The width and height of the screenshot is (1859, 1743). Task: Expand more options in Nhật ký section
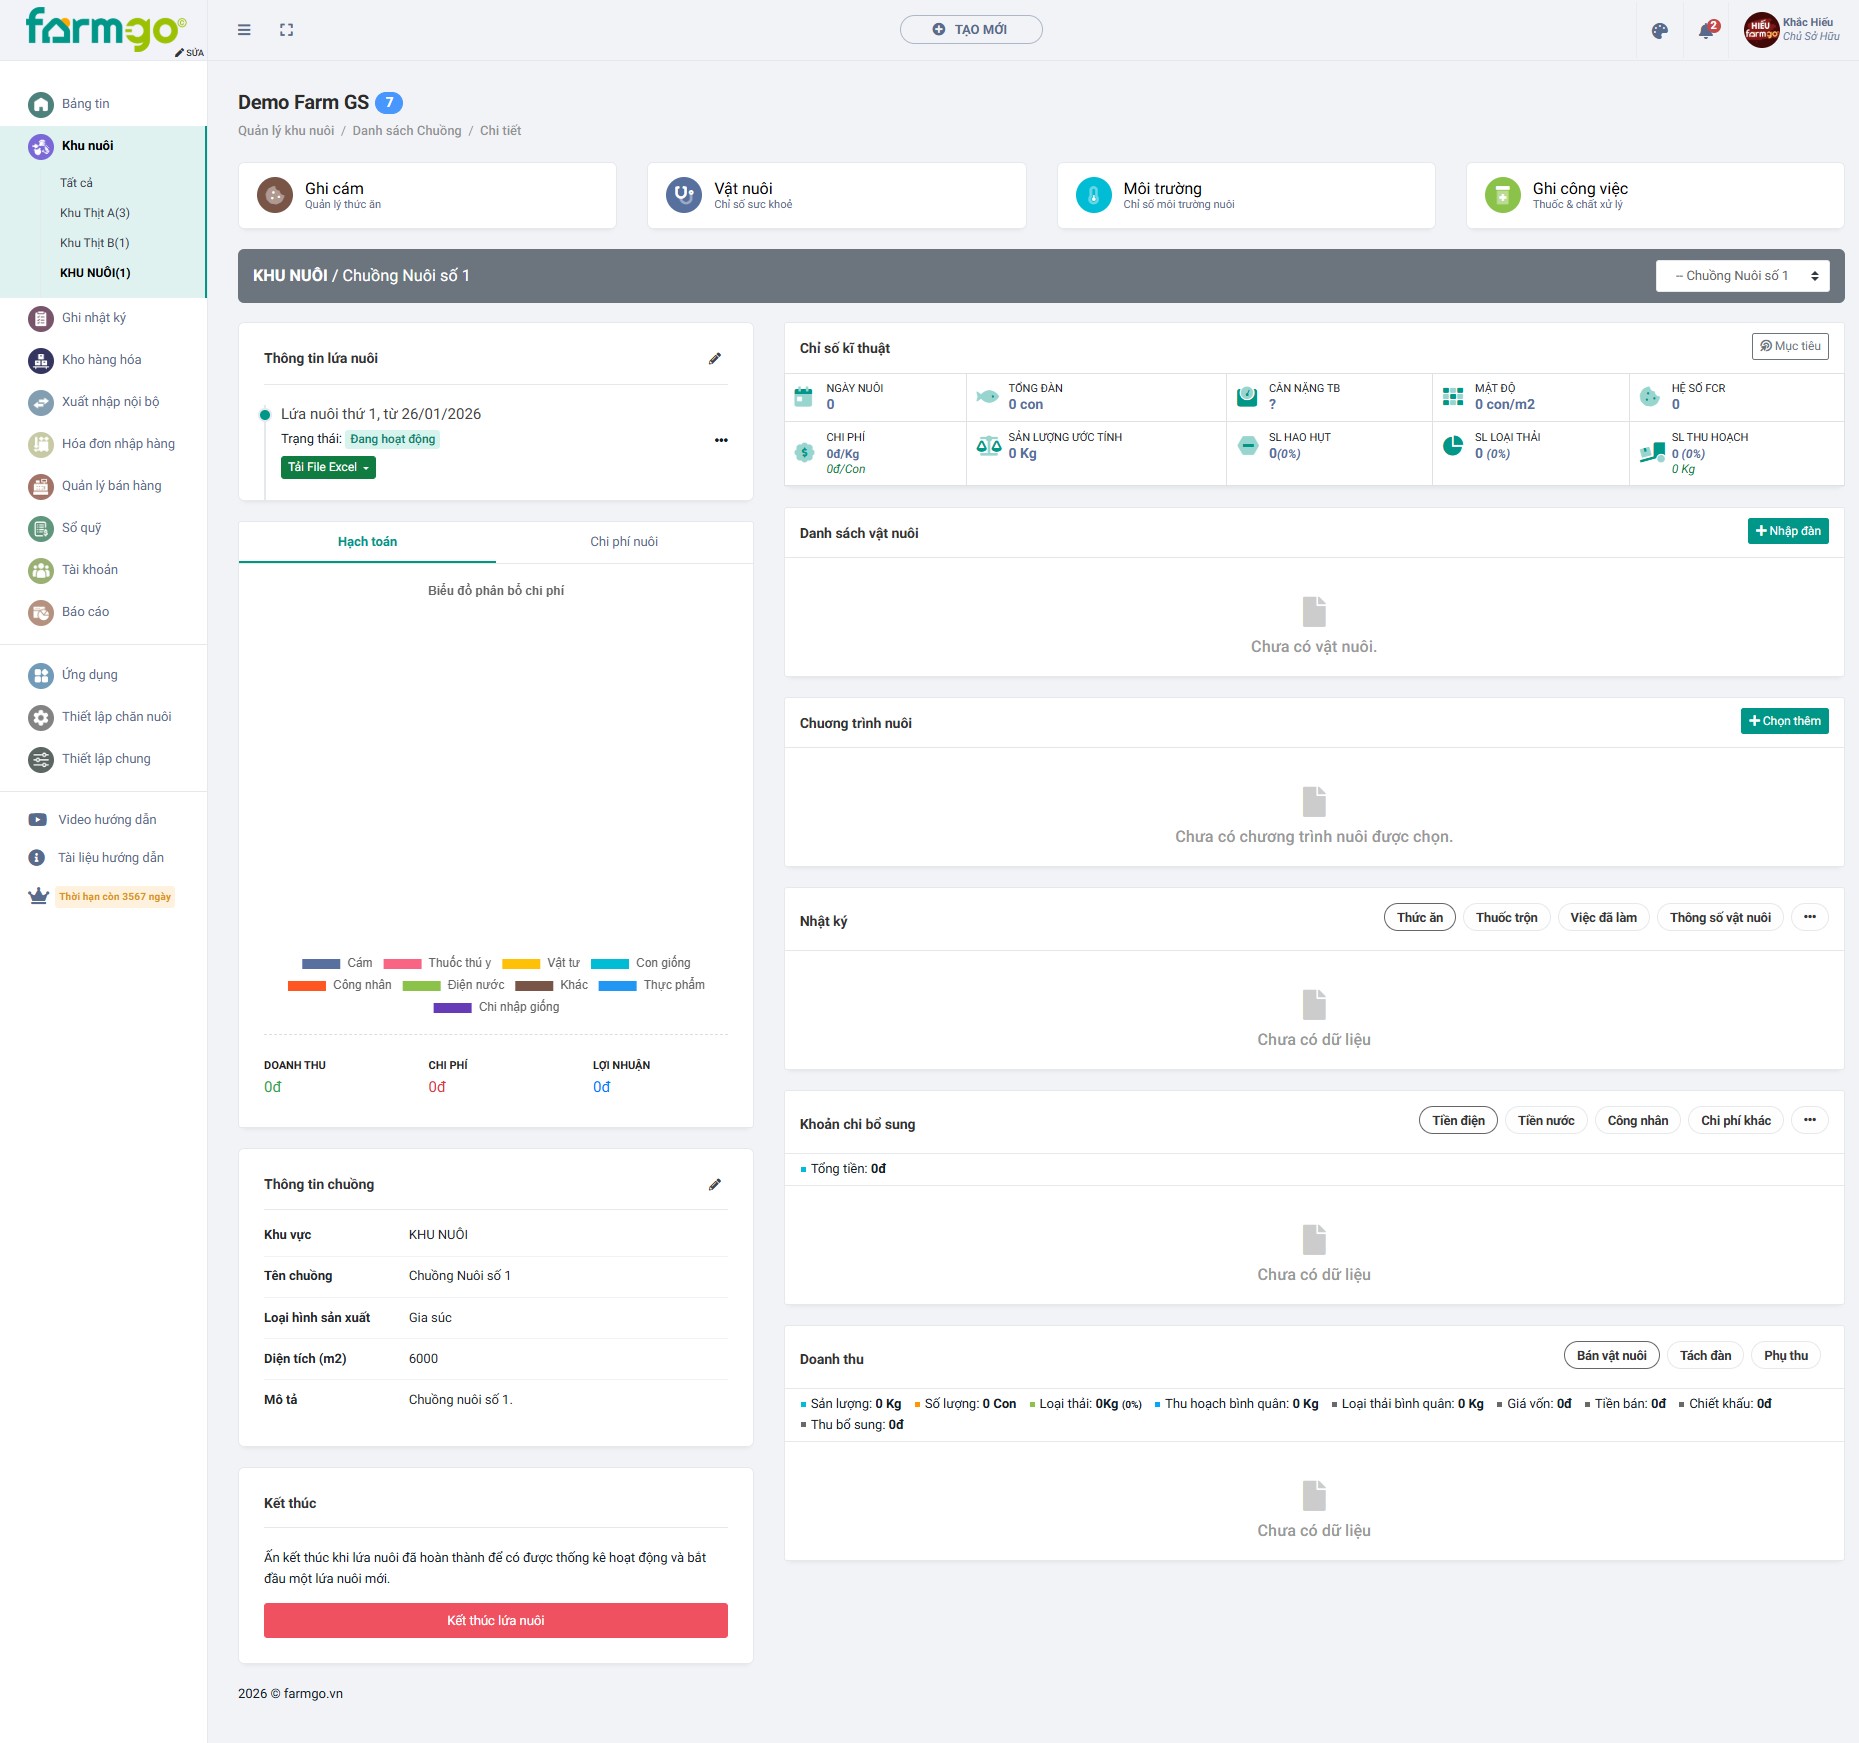(x=1809, y=918)
